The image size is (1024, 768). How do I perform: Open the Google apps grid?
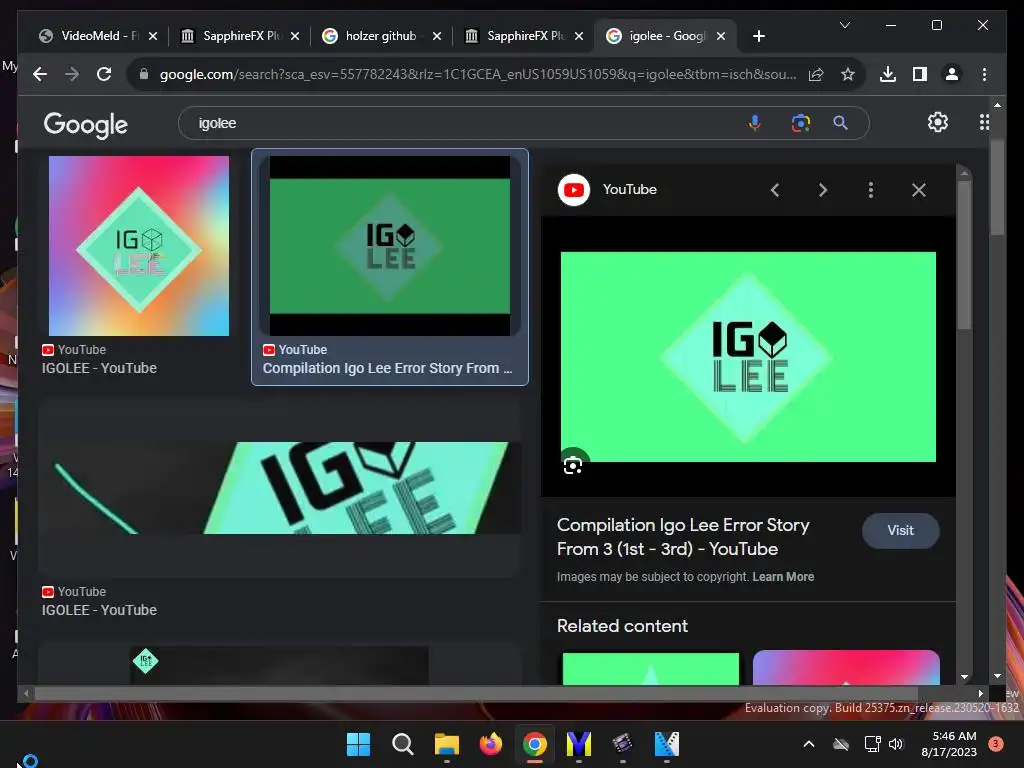[984, 122]
